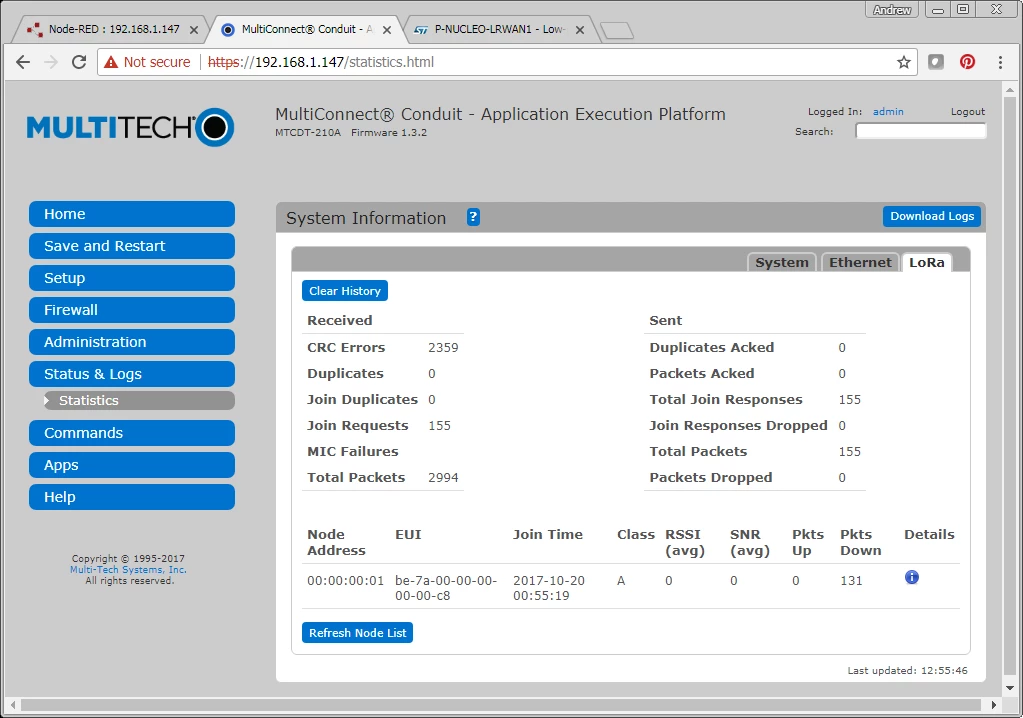
Task: Open the admin user link
Action: pos(888,112)
